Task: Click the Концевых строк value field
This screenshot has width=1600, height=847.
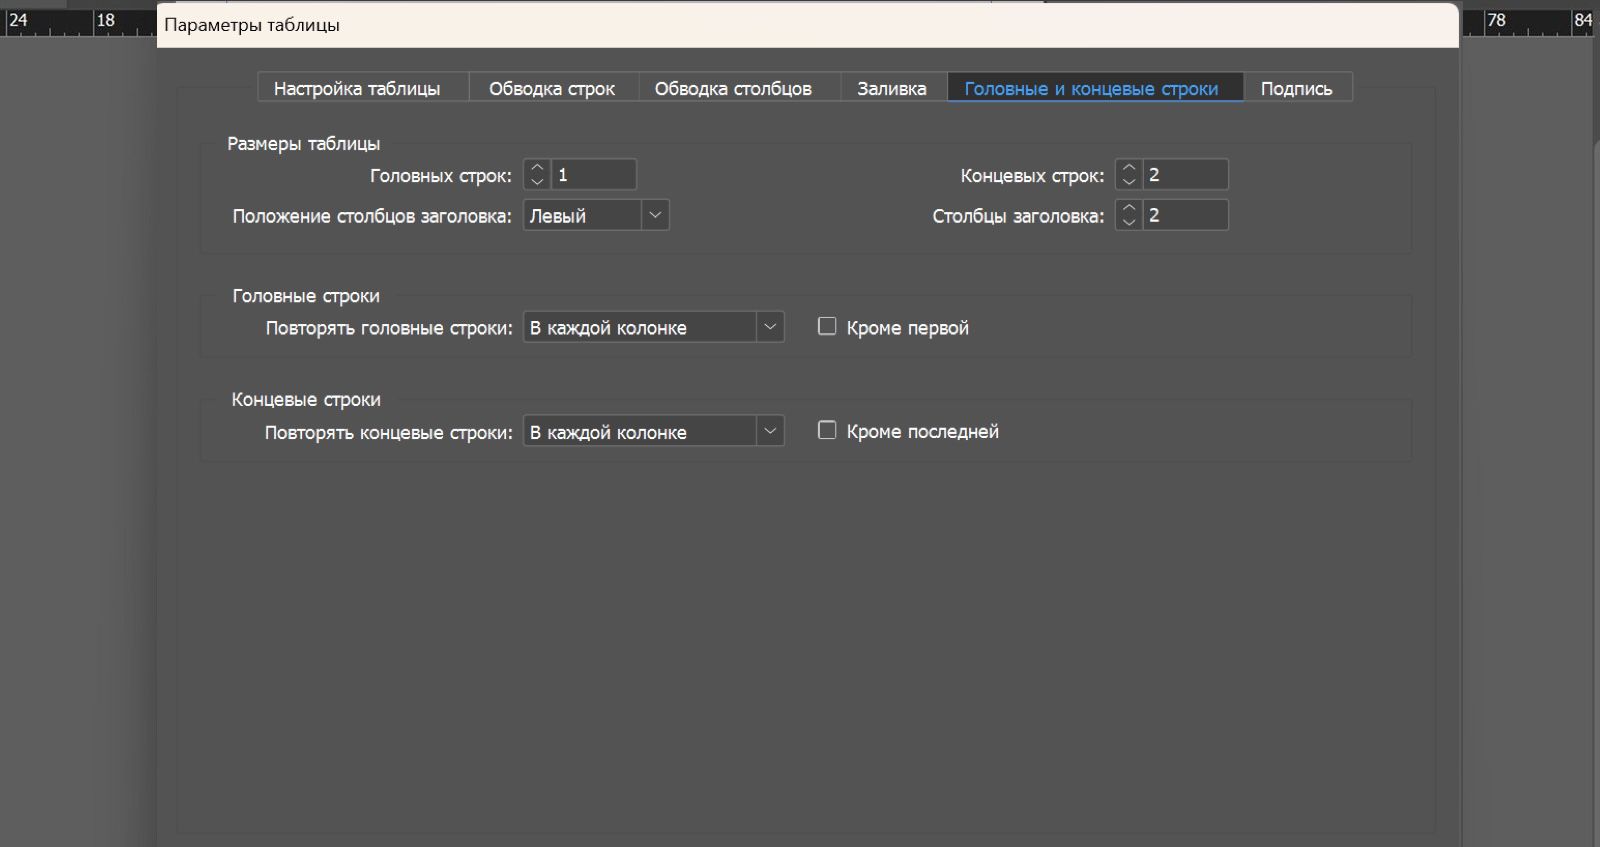Action: coord(1185,175)
